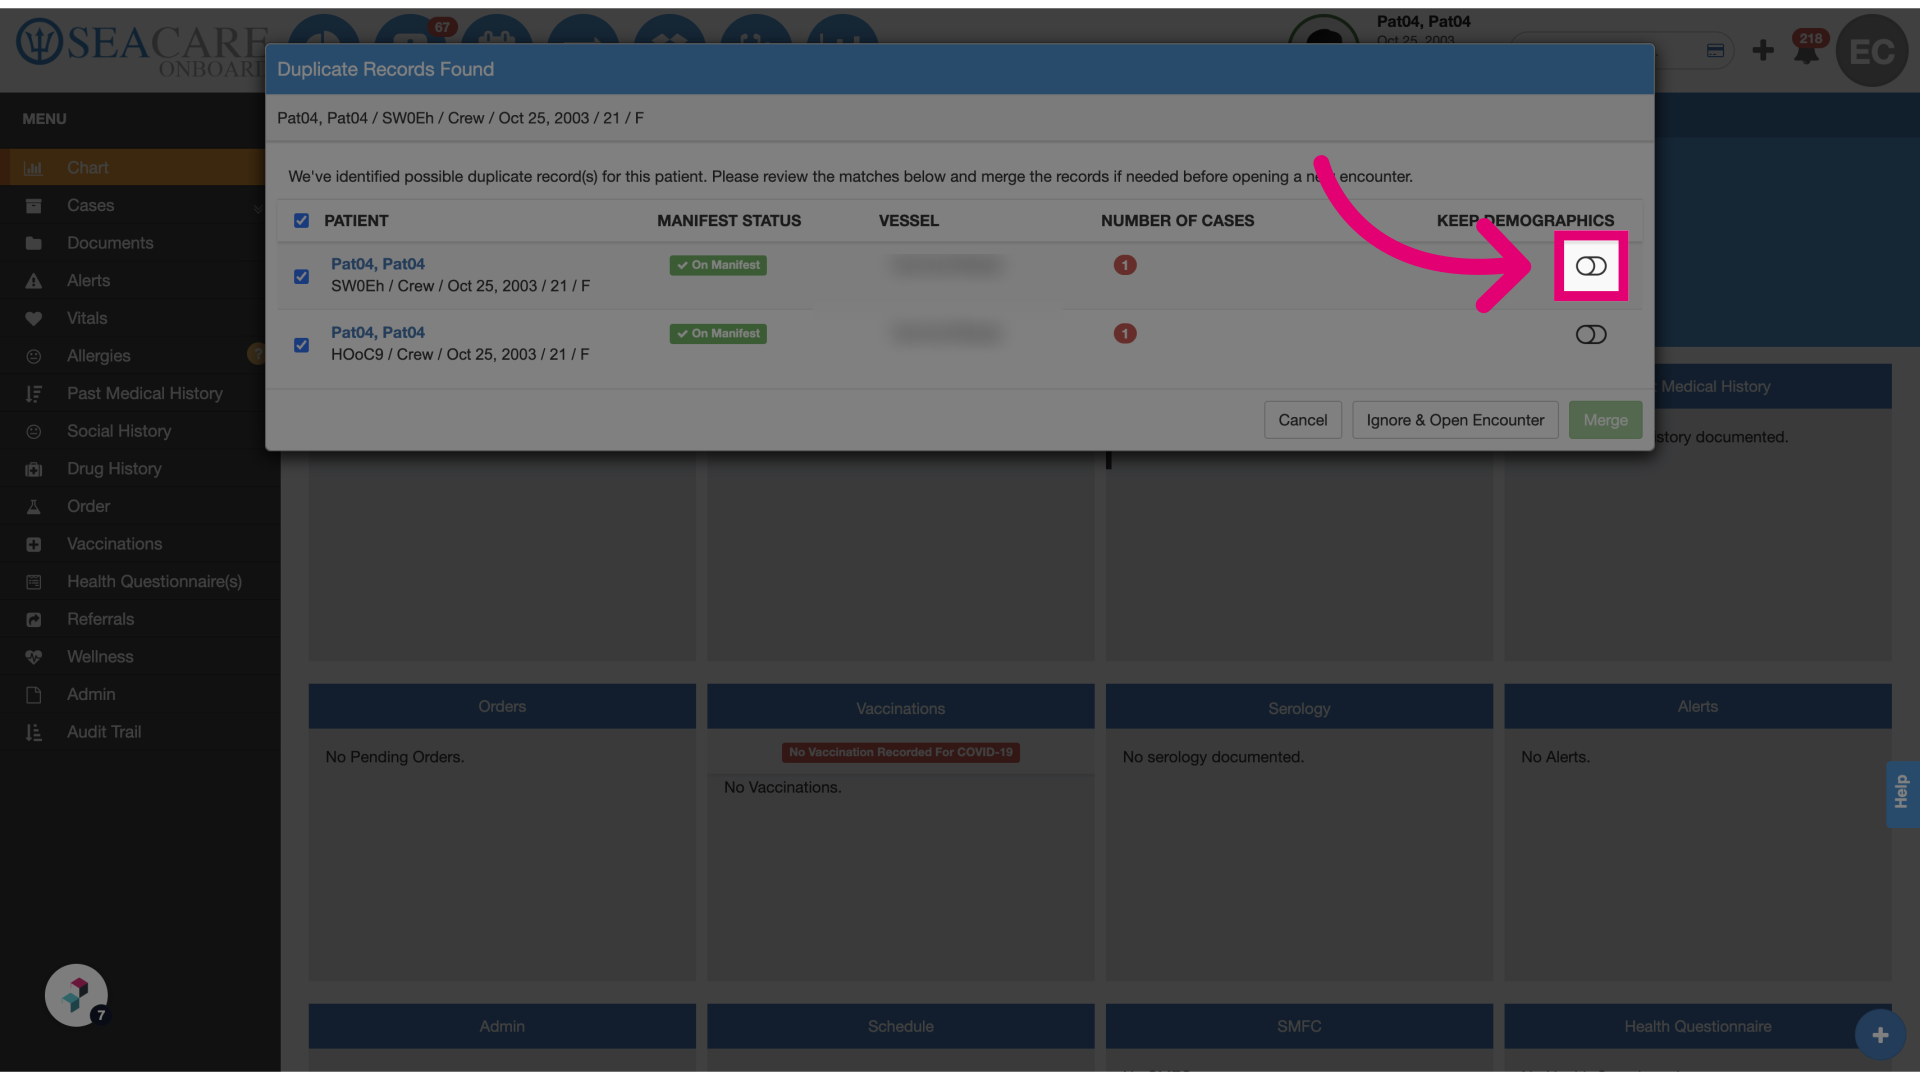Click the Drug History medkit icon
Image resolution: width=1920 pixels, height=1080 pixels.
coord(33,469)
